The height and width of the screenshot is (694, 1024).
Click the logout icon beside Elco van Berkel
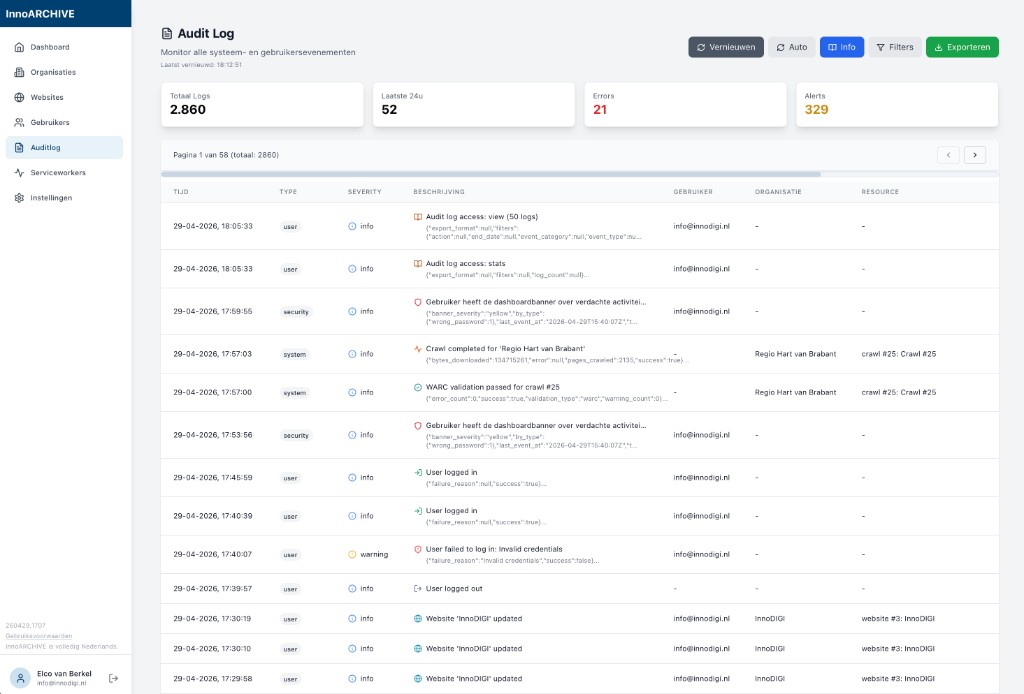coord(113,678)
